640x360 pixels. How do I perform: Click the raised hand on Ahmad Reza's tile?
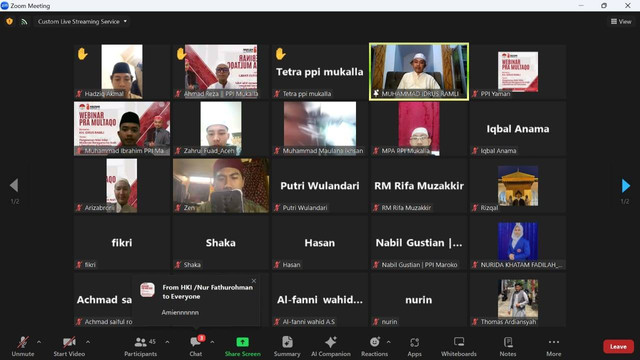click(x=181, y=54)
